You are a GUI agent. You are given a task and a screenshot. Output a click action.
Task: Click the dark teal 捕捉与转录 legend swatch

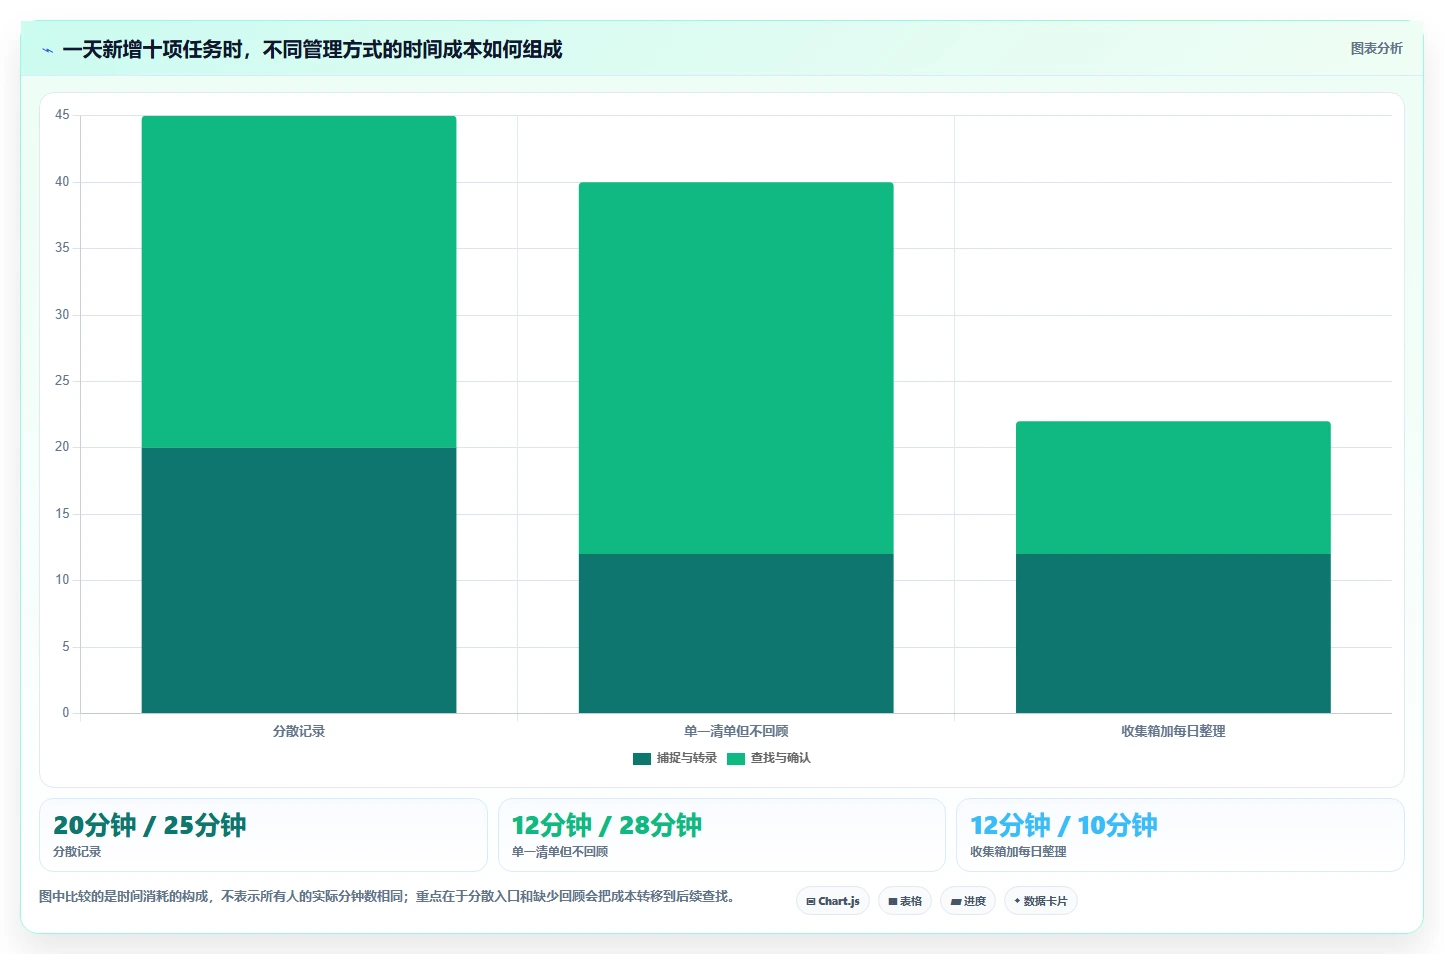click(642, 759)
